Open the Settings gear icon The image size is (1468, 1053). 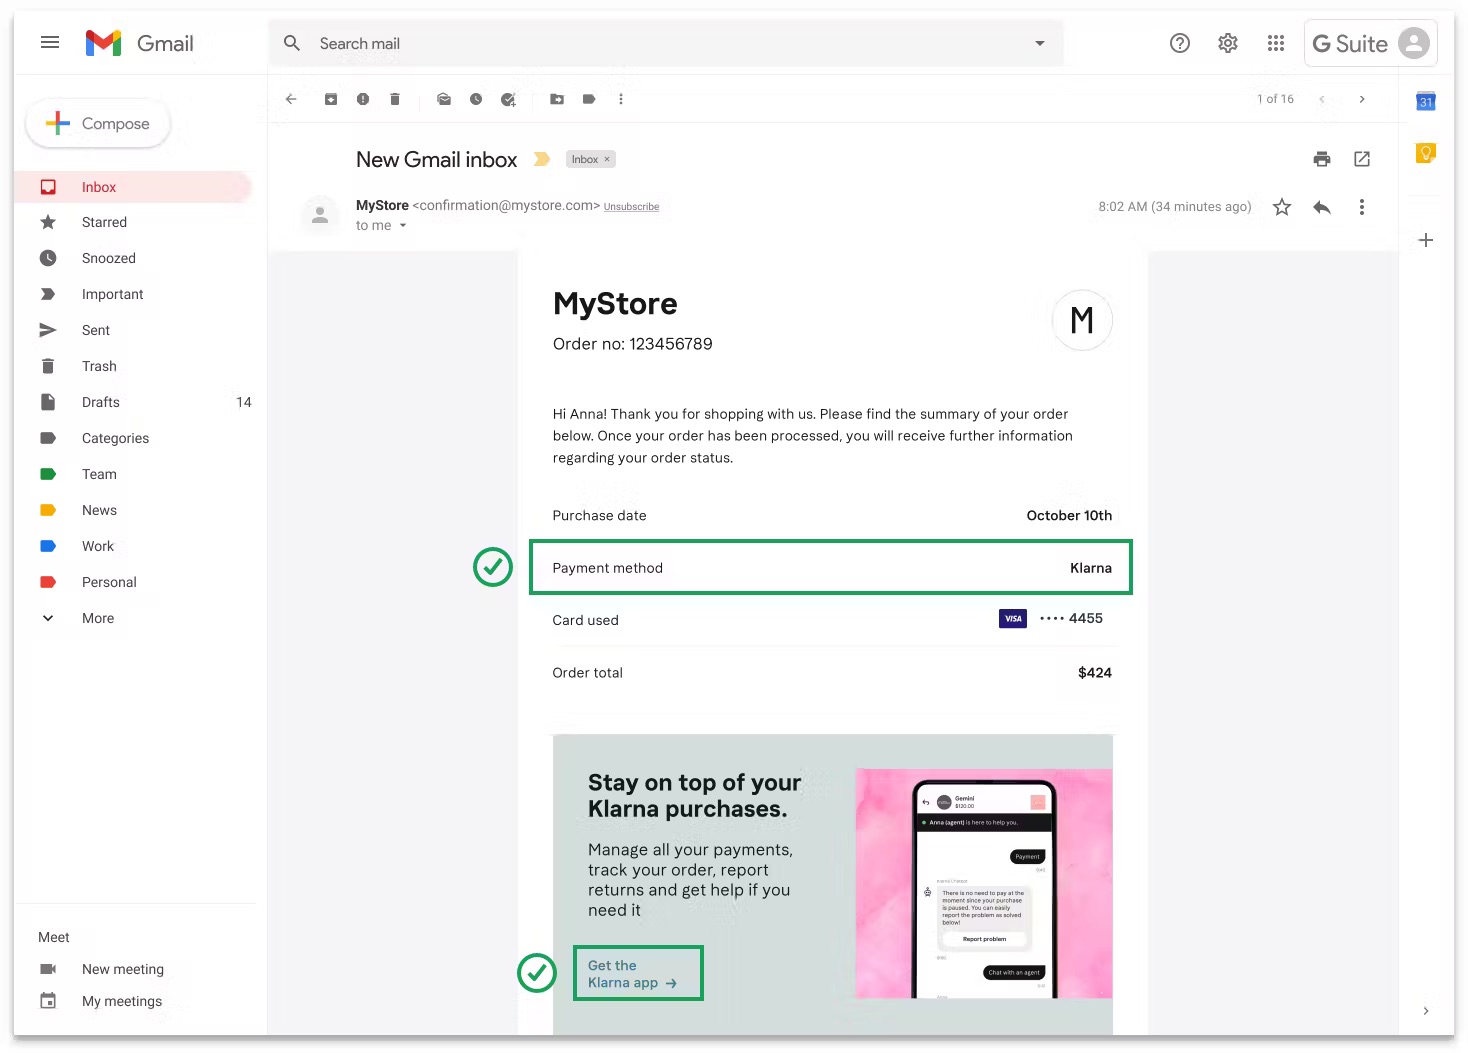[1228, 43]
